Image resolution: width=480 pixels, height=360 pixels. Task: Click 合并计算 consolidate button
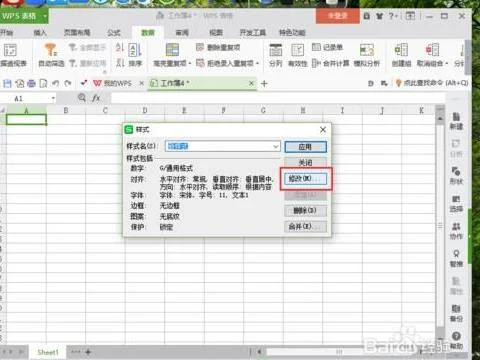coord(331,63)
